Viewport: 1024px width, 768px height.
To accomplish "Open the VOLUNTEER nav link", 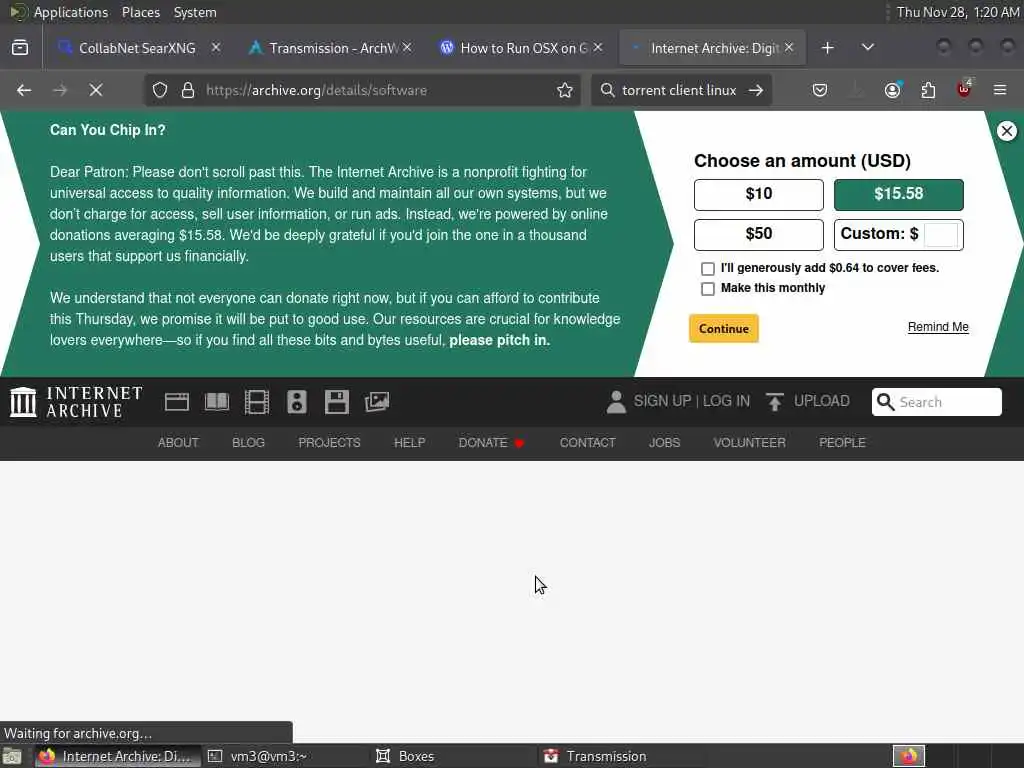I will point(750,443).
